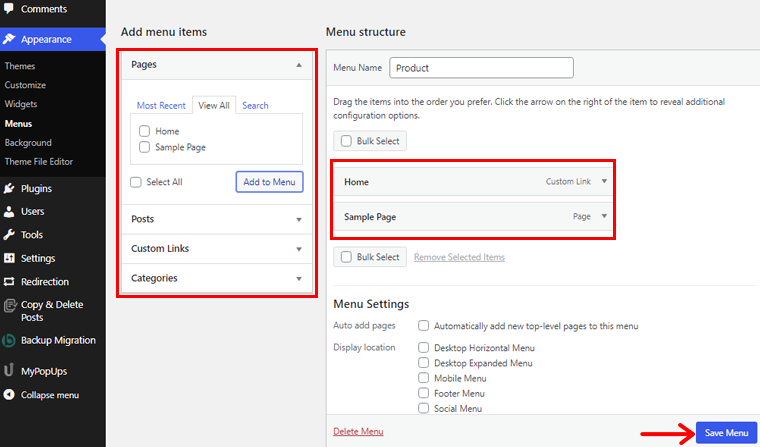Expand the Home menu item arrow
Screen dimensions: 760x447
(604, 182)
